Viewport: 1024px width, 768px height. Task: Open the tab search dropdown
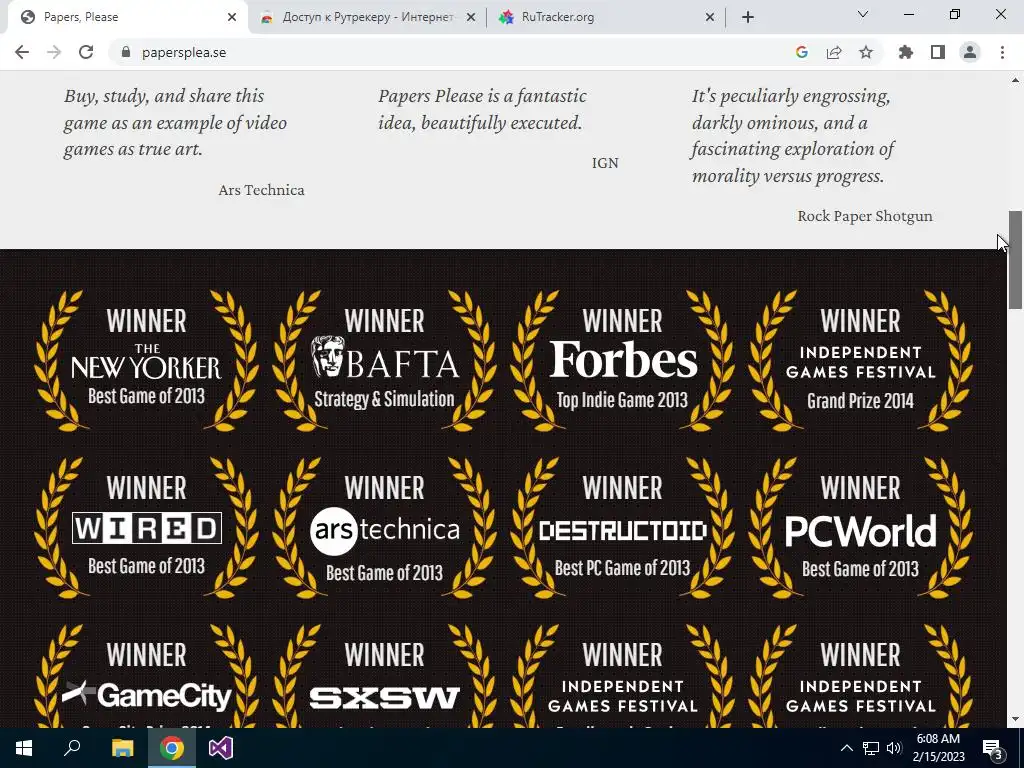(863, 14)
